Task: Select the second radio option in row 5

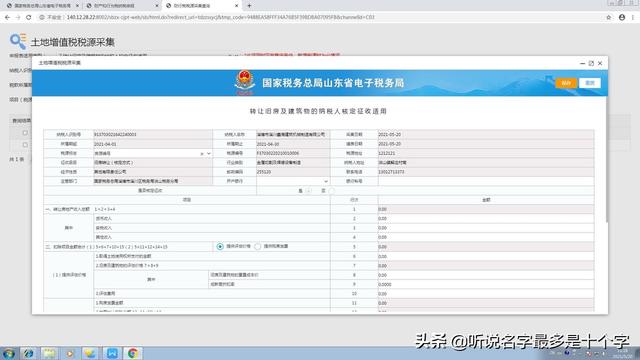Action: (258, 247)
